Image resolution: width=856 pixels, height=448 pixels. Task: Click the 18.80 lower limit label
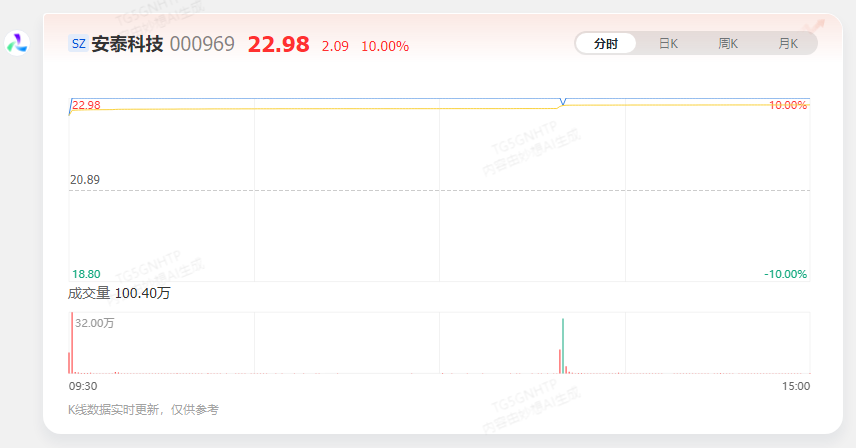coord(84,274)
